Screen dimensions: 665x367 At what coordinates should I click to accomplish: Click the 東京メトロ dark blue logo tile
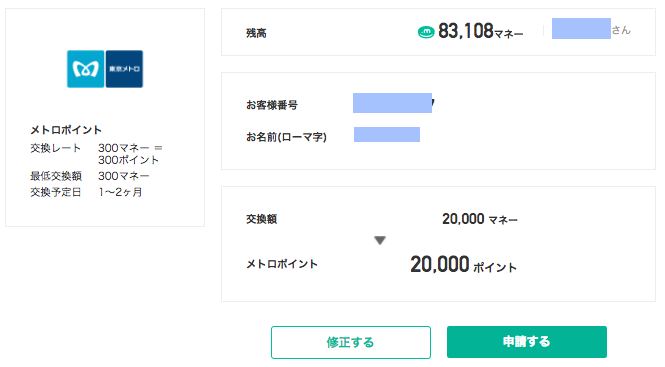(124, 69)
